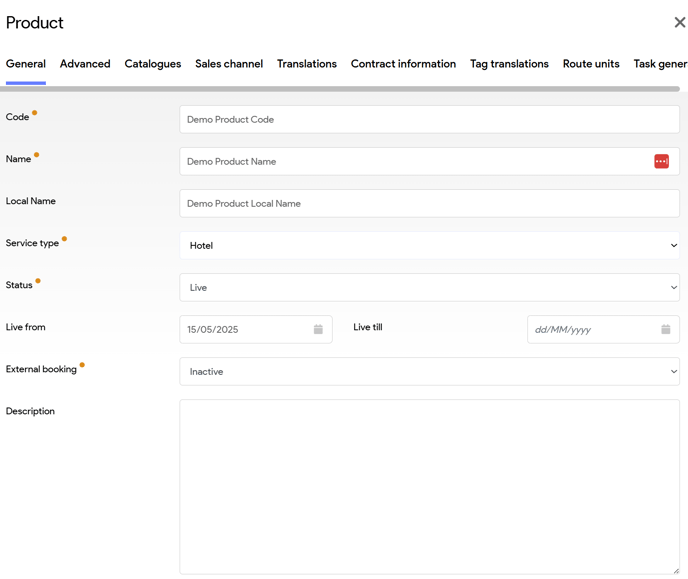Click the Code input field

[429, 119]
